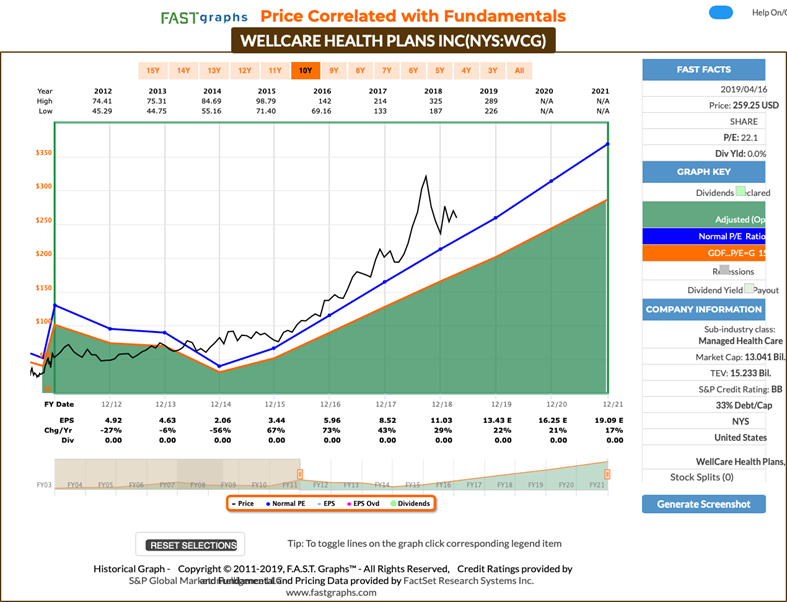Switch to the 9Y time range
The width and height of the screenshot is (787, 602).
(x=334, y=70)
